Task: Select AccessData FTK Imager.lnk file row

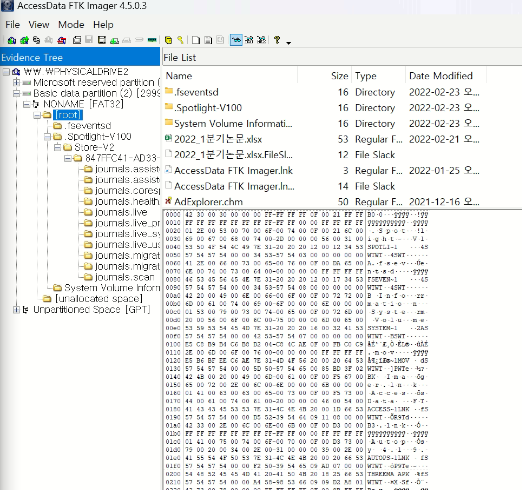Action: click(322, 171)
